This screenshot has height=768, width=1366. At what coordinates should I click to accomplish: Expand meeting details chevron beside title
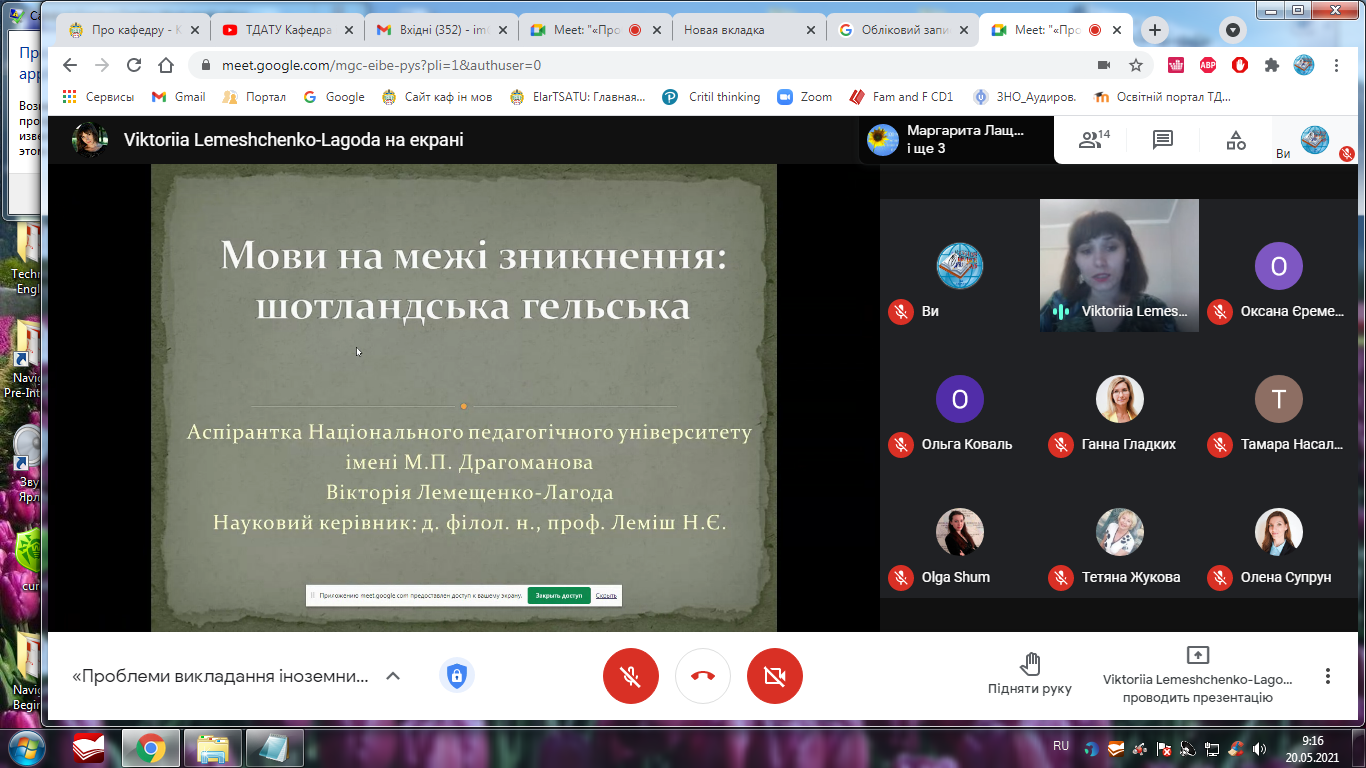pos(393,676)
